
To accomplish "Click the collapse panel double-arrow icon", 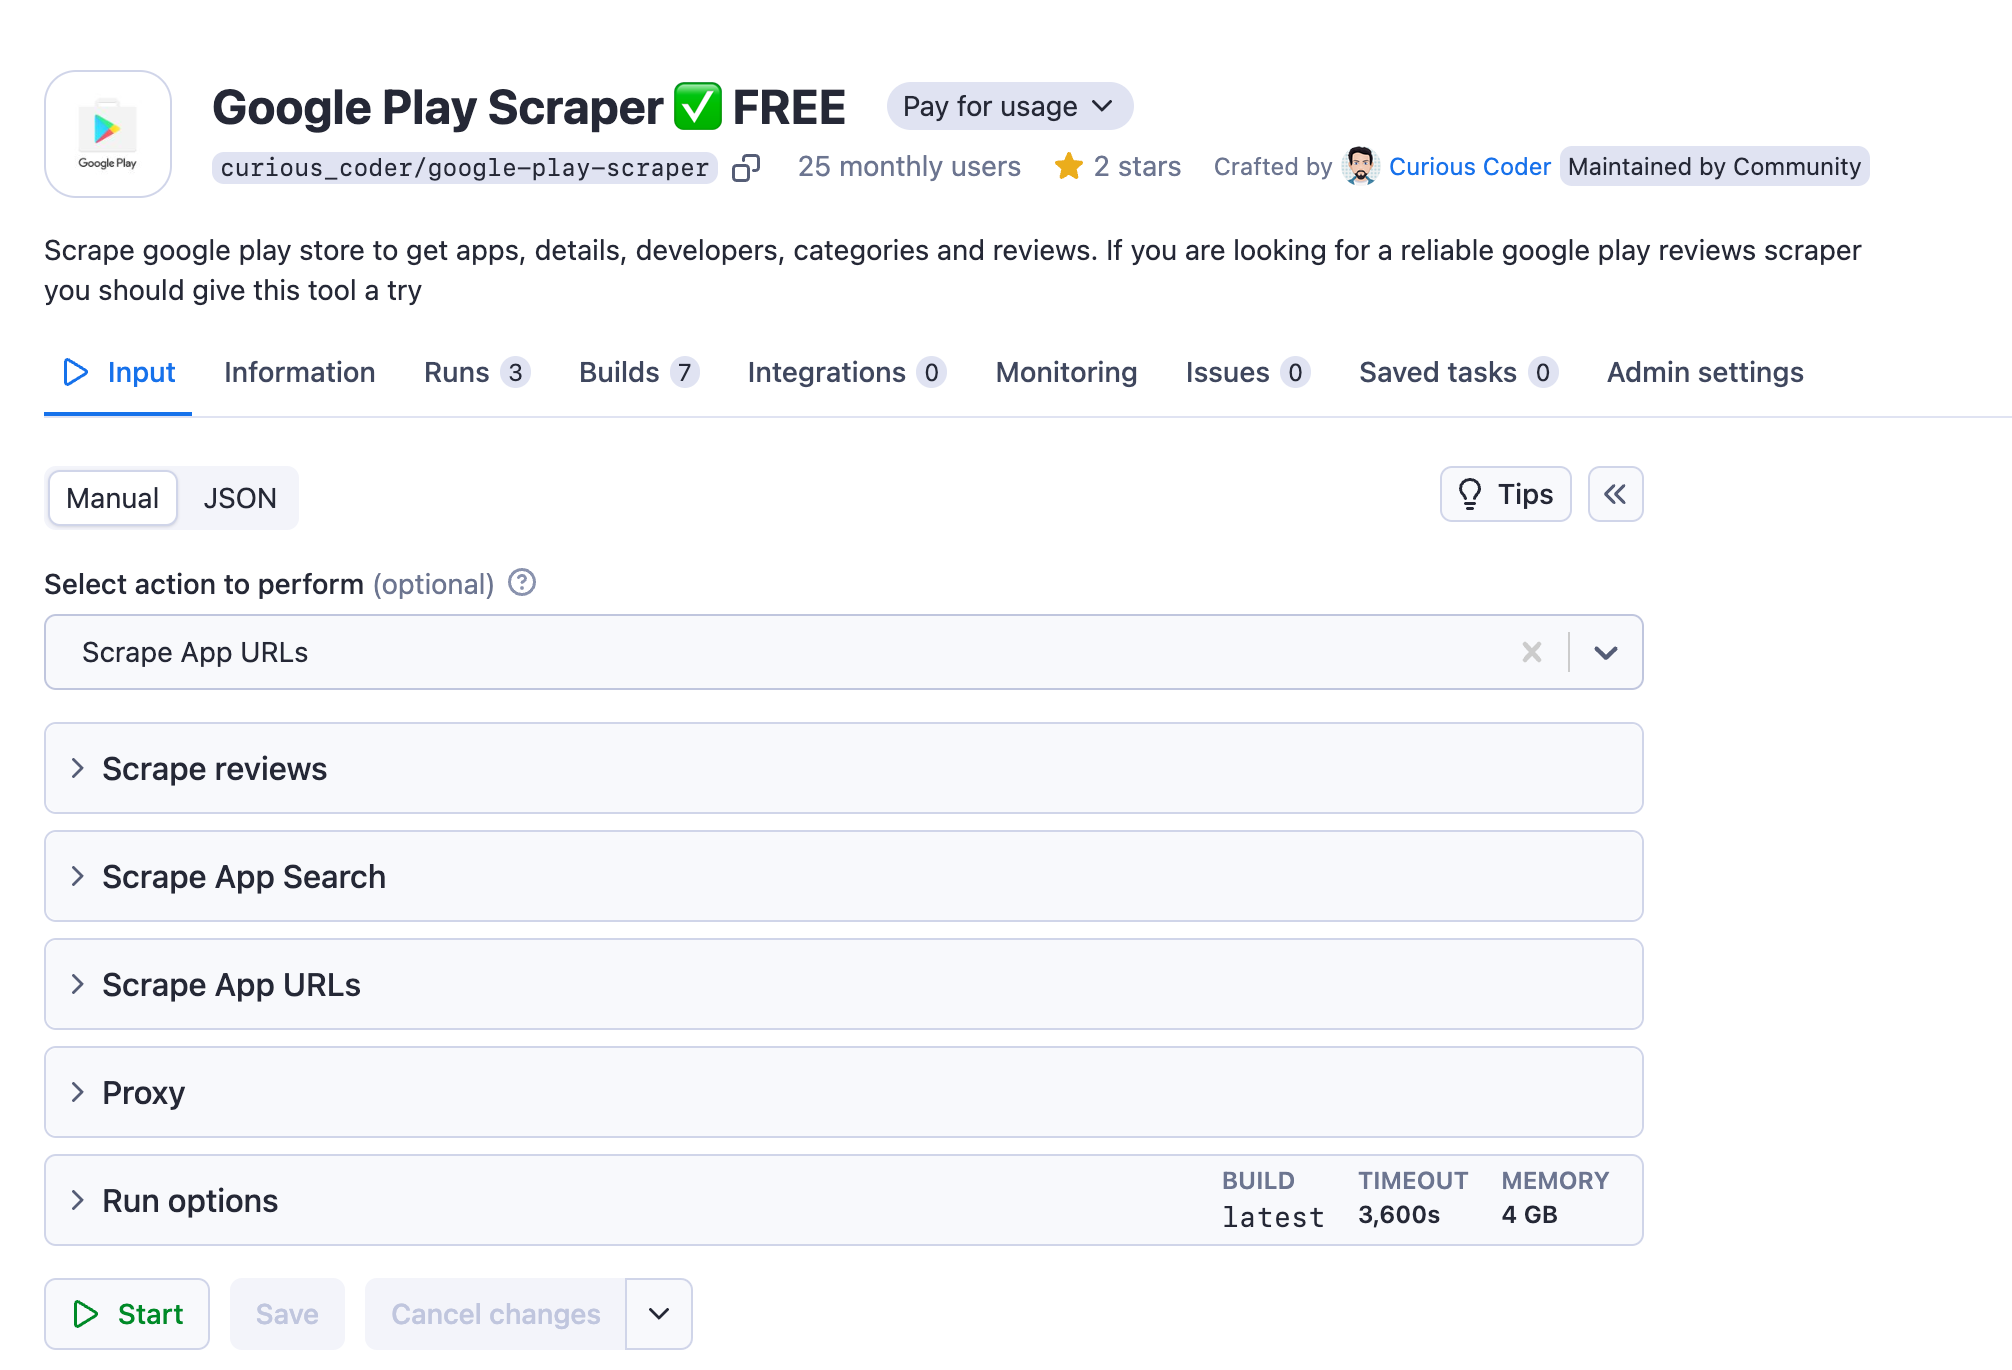I will click(1614, 494).
